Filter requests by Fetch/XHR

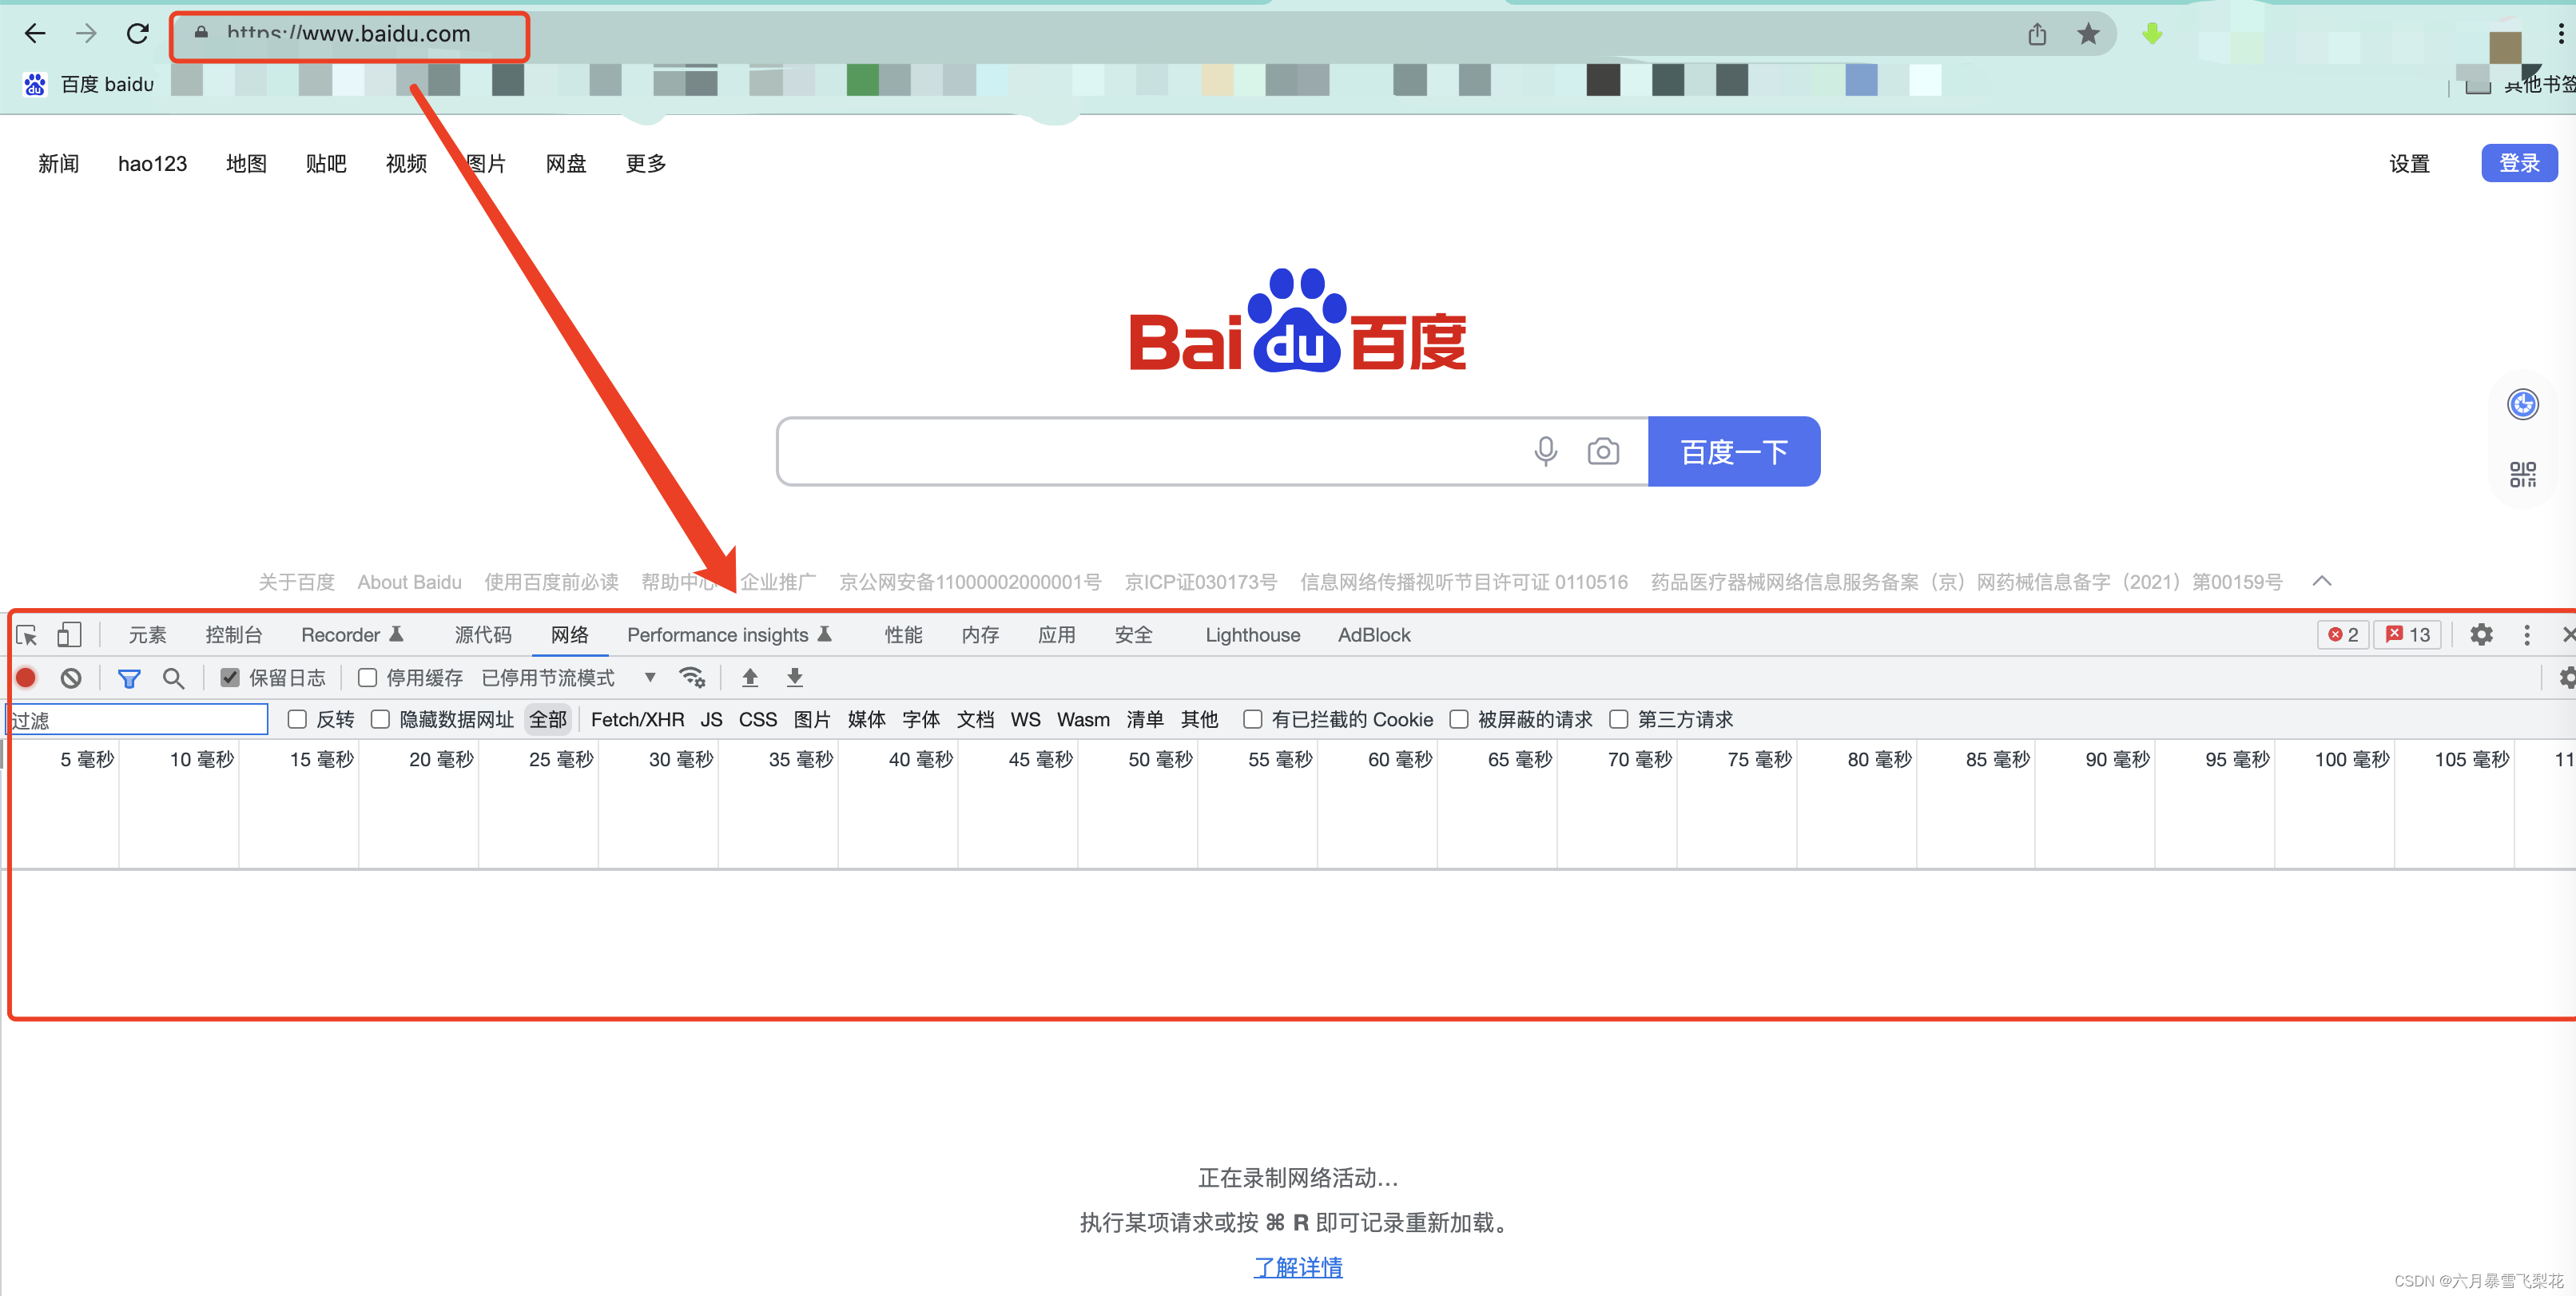pos(637,719)
